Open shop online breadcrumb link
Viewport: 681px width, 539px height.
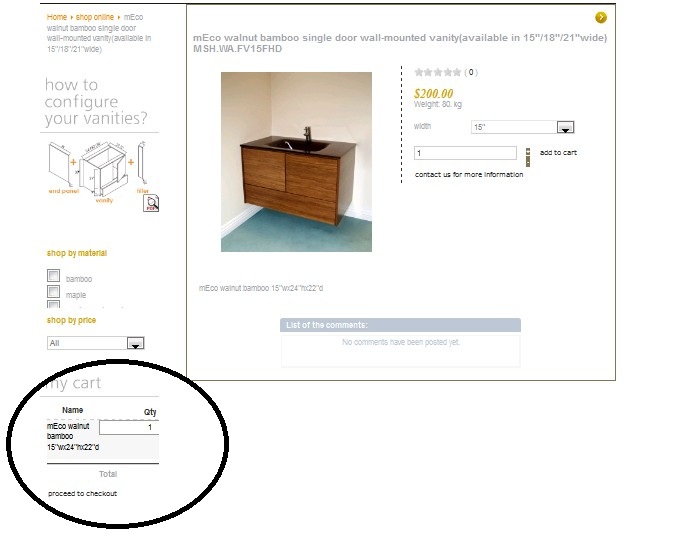point(95,17)
